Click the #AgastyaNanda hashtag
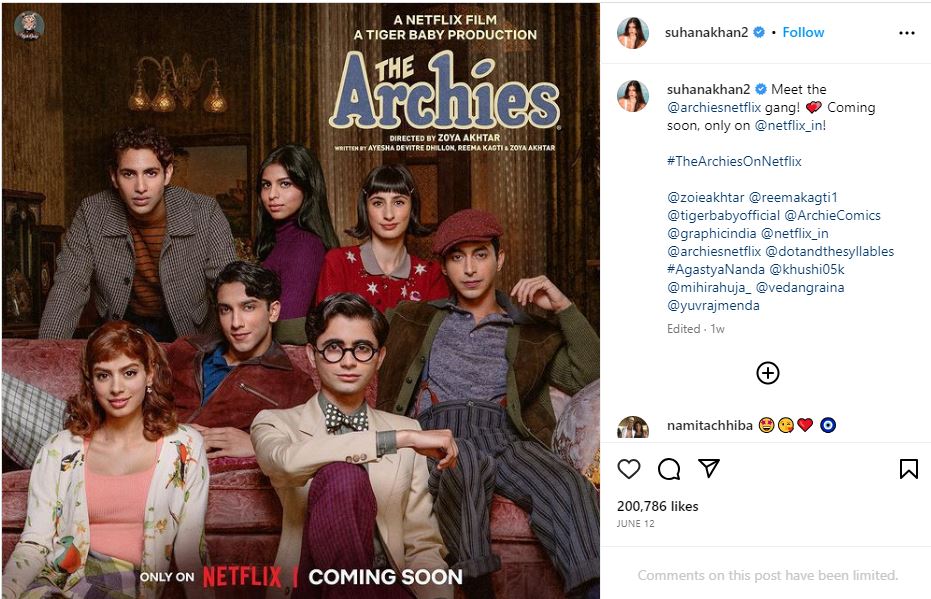The height and width of the screenshot is (599, 931). tap(715, 270)
